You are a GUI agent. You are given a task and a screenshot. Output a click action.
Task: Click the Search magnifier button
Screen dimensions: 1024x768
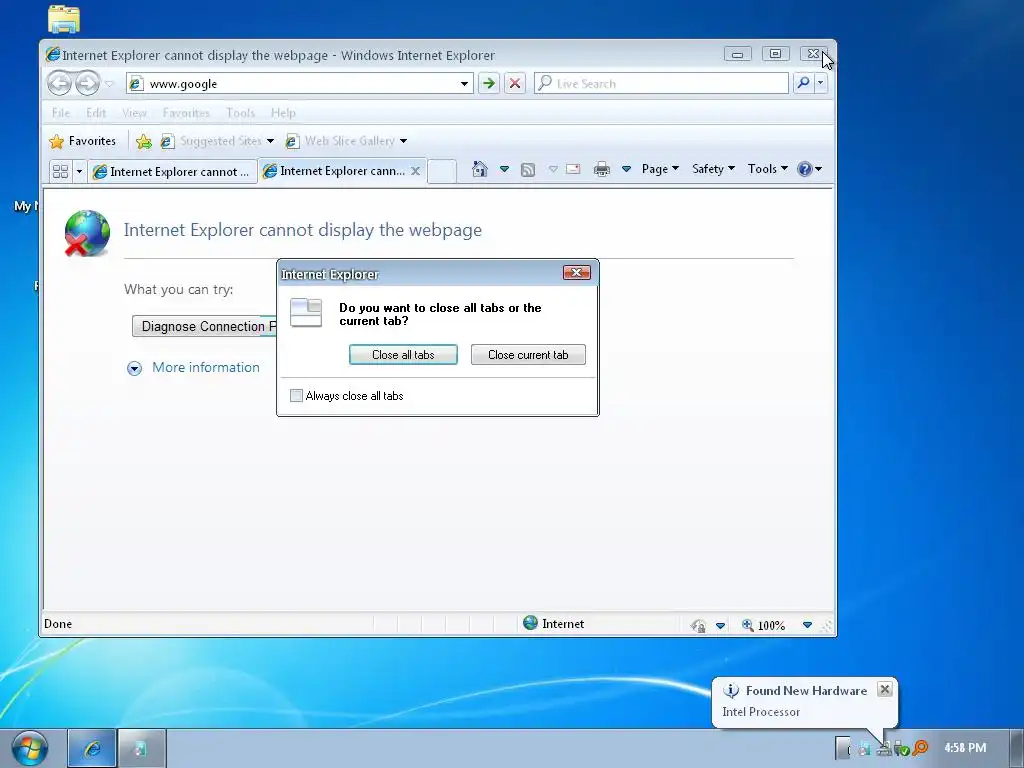point(803,83)
